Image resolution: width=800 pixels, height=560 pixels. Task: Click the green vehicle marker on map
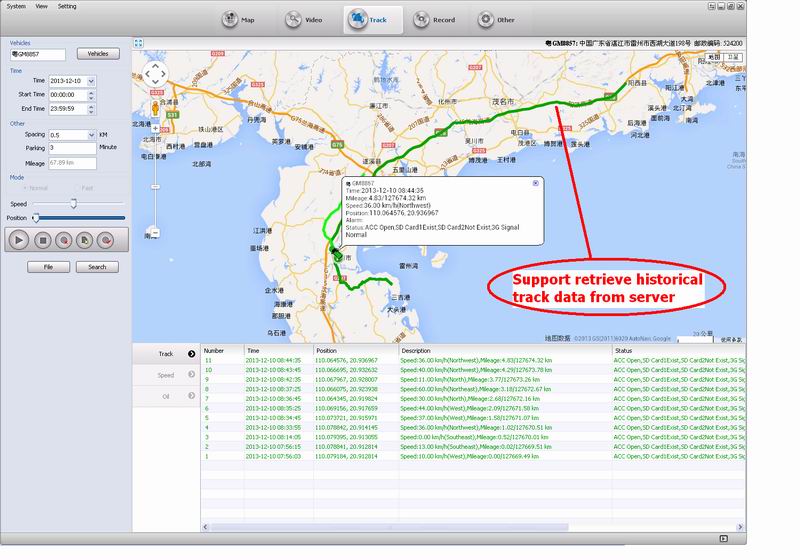tap(337, 257)
